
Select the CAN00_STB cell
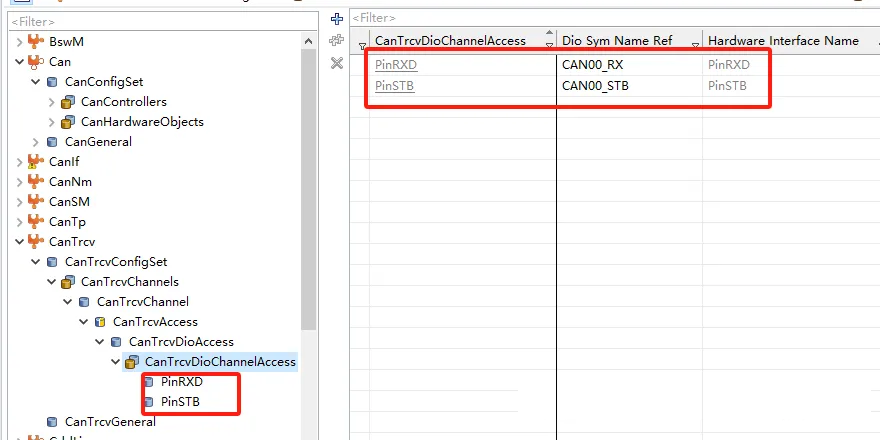[629, 86]
